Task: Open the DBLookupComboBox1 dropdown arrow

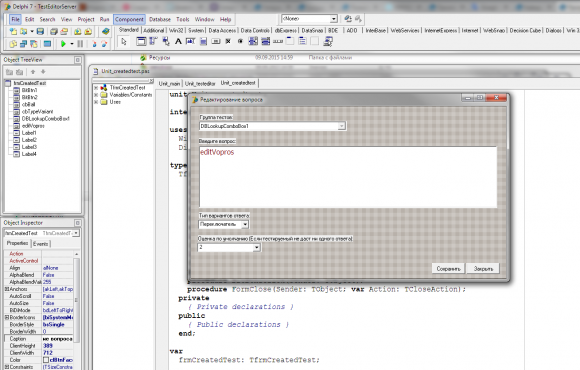Action: point(341,126)
